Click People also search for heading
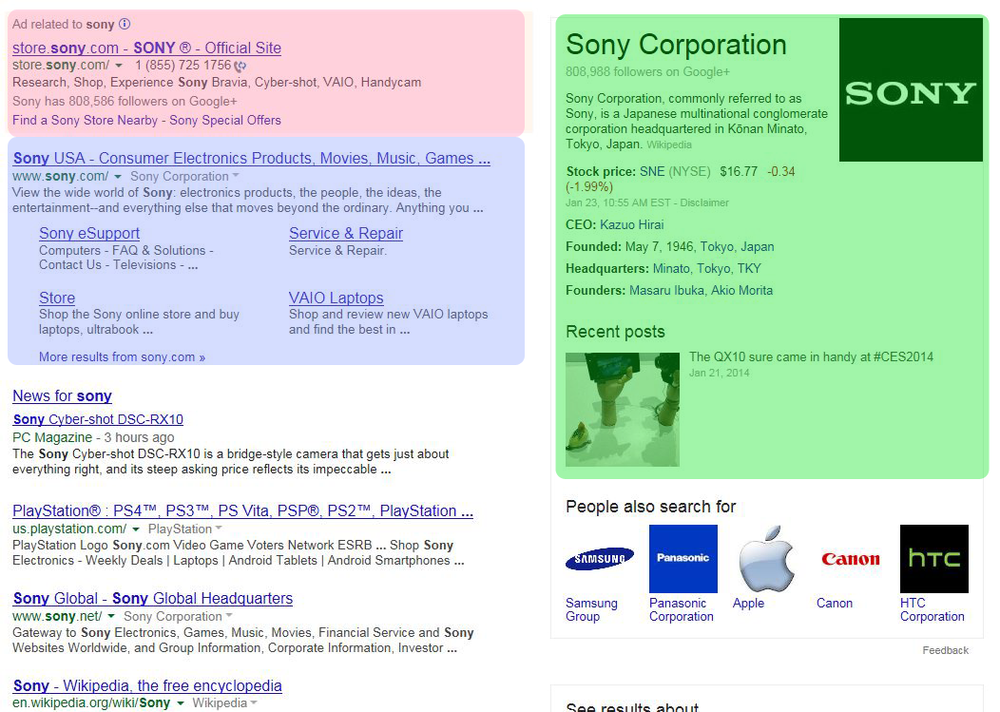 tap(651, 507)
